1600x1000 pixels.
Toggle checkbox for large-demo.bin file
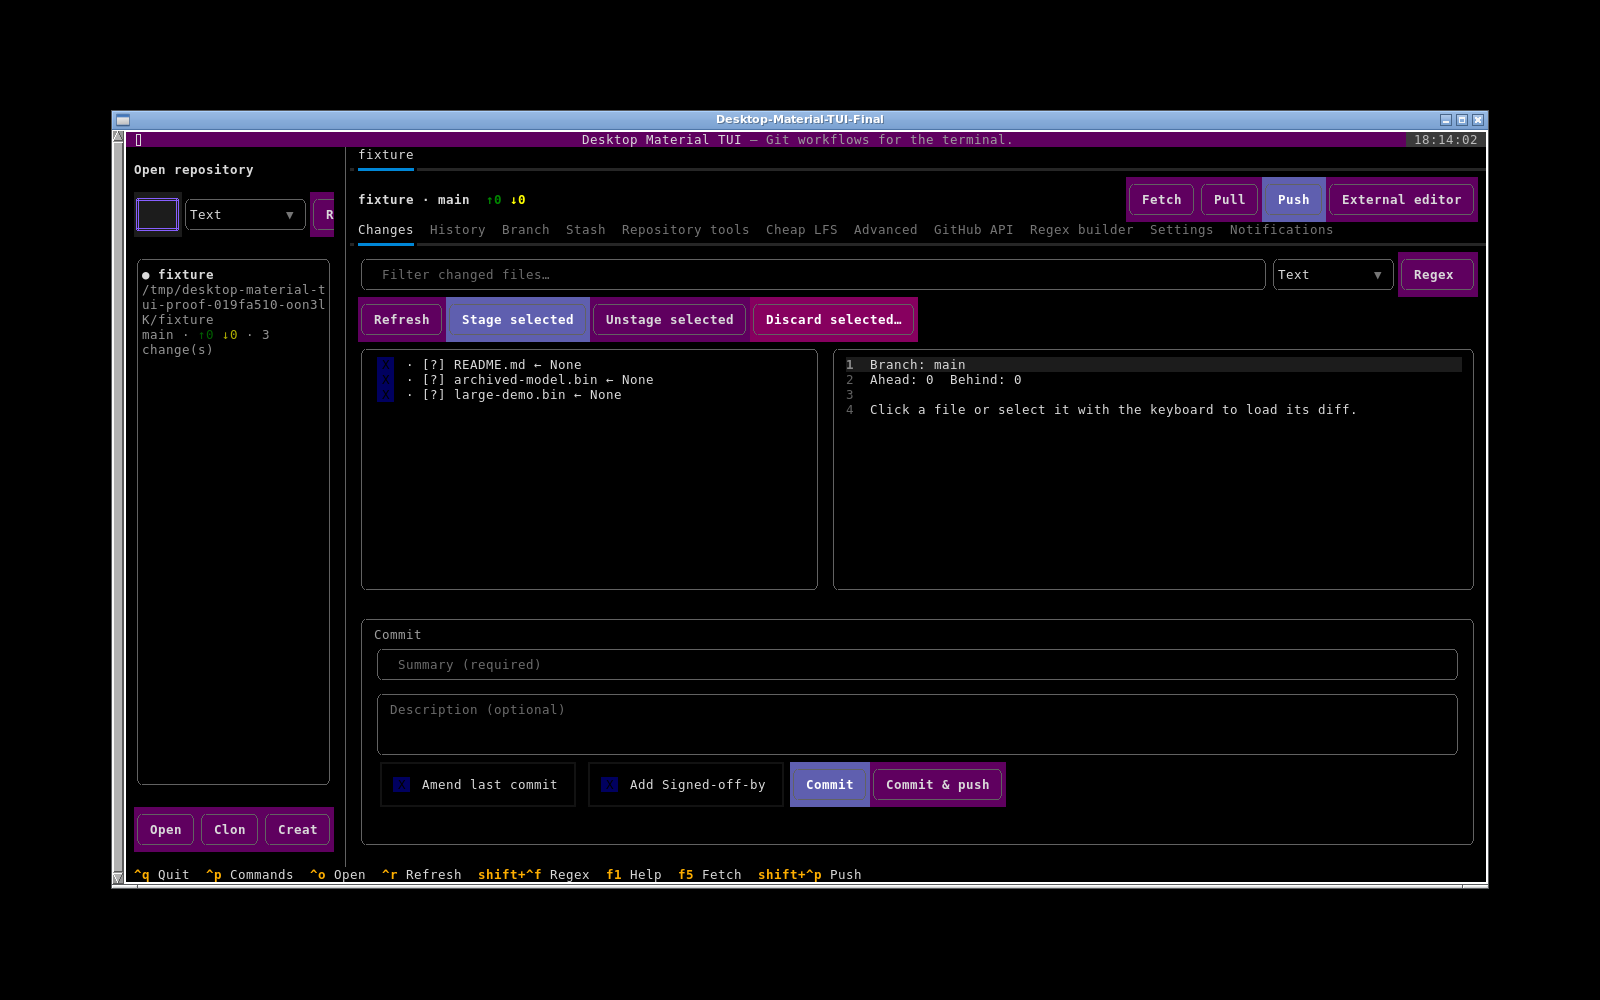click(x=386, y=395)
